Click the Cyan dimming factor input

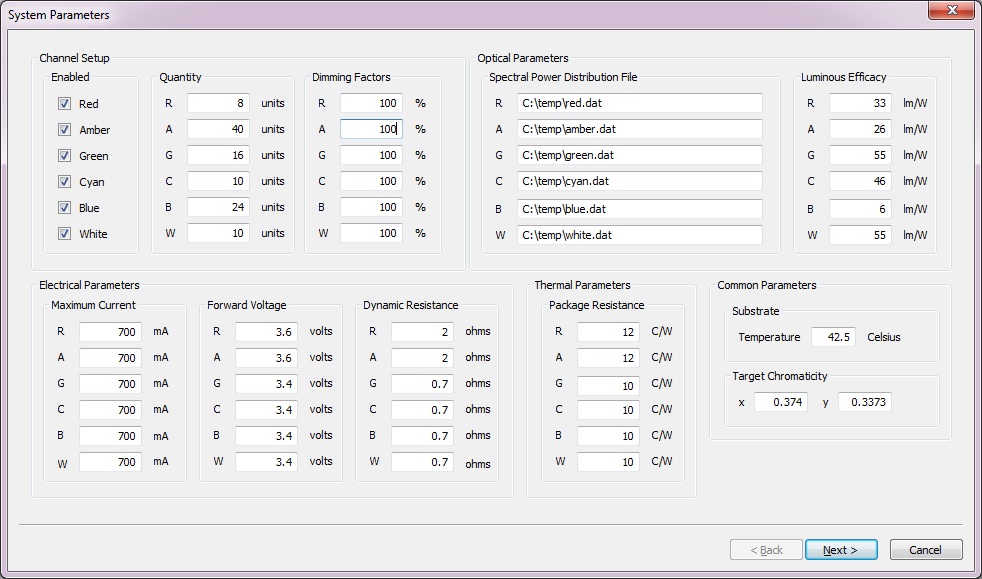pyautogui.click(x=371, y=181)
